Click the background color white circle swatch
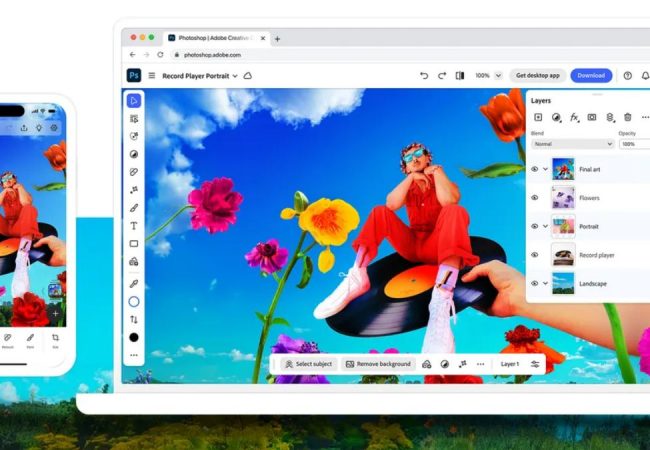650x450 pixels. tap(133, 302)
